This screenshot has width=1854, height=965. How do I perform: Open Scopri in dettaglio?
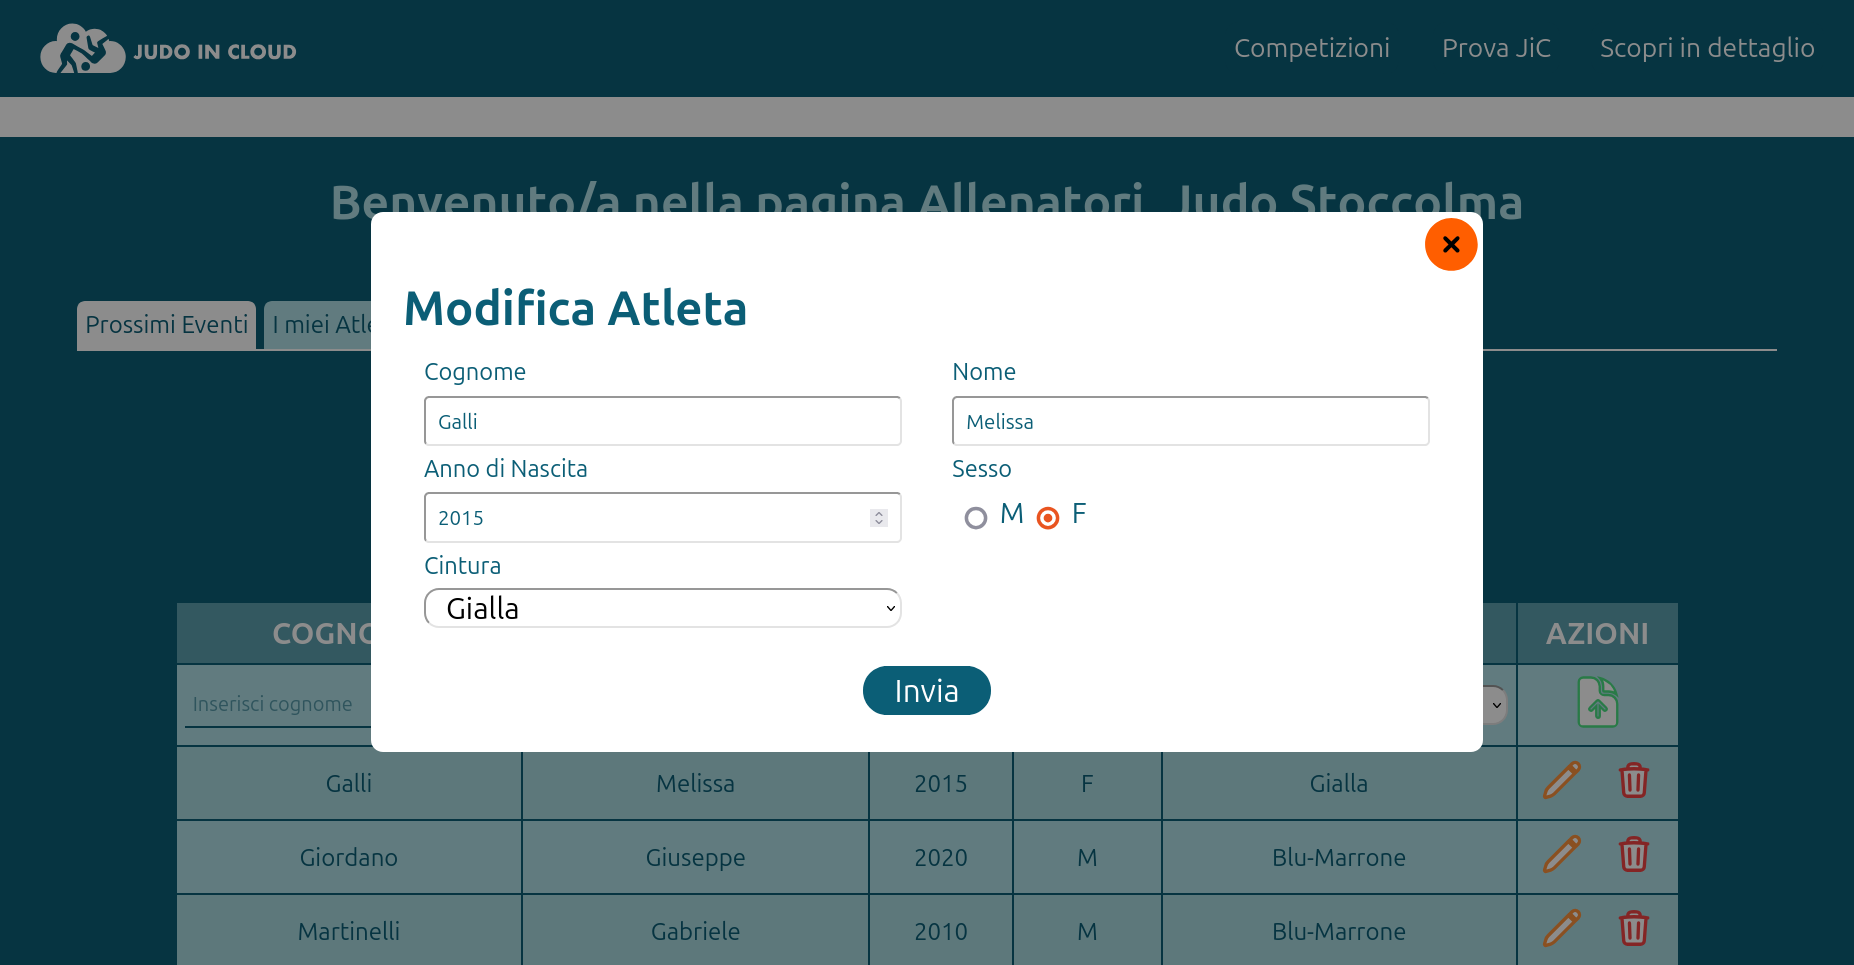pyautogui.click(x=1707, y=47)
